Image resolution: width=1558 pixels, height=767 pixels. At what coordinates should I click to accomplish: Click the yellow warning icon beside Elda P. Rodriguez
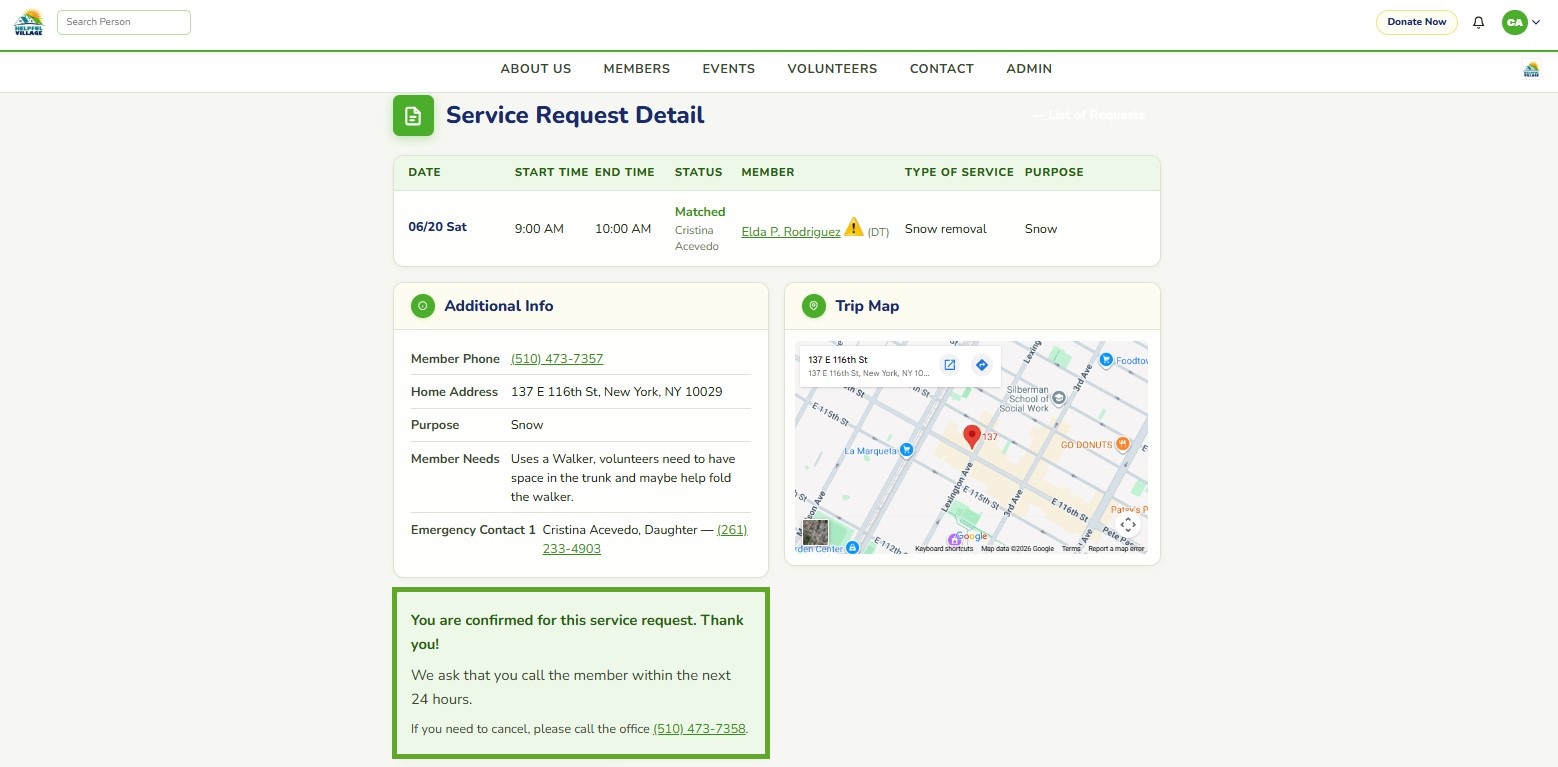coord(853,227)
